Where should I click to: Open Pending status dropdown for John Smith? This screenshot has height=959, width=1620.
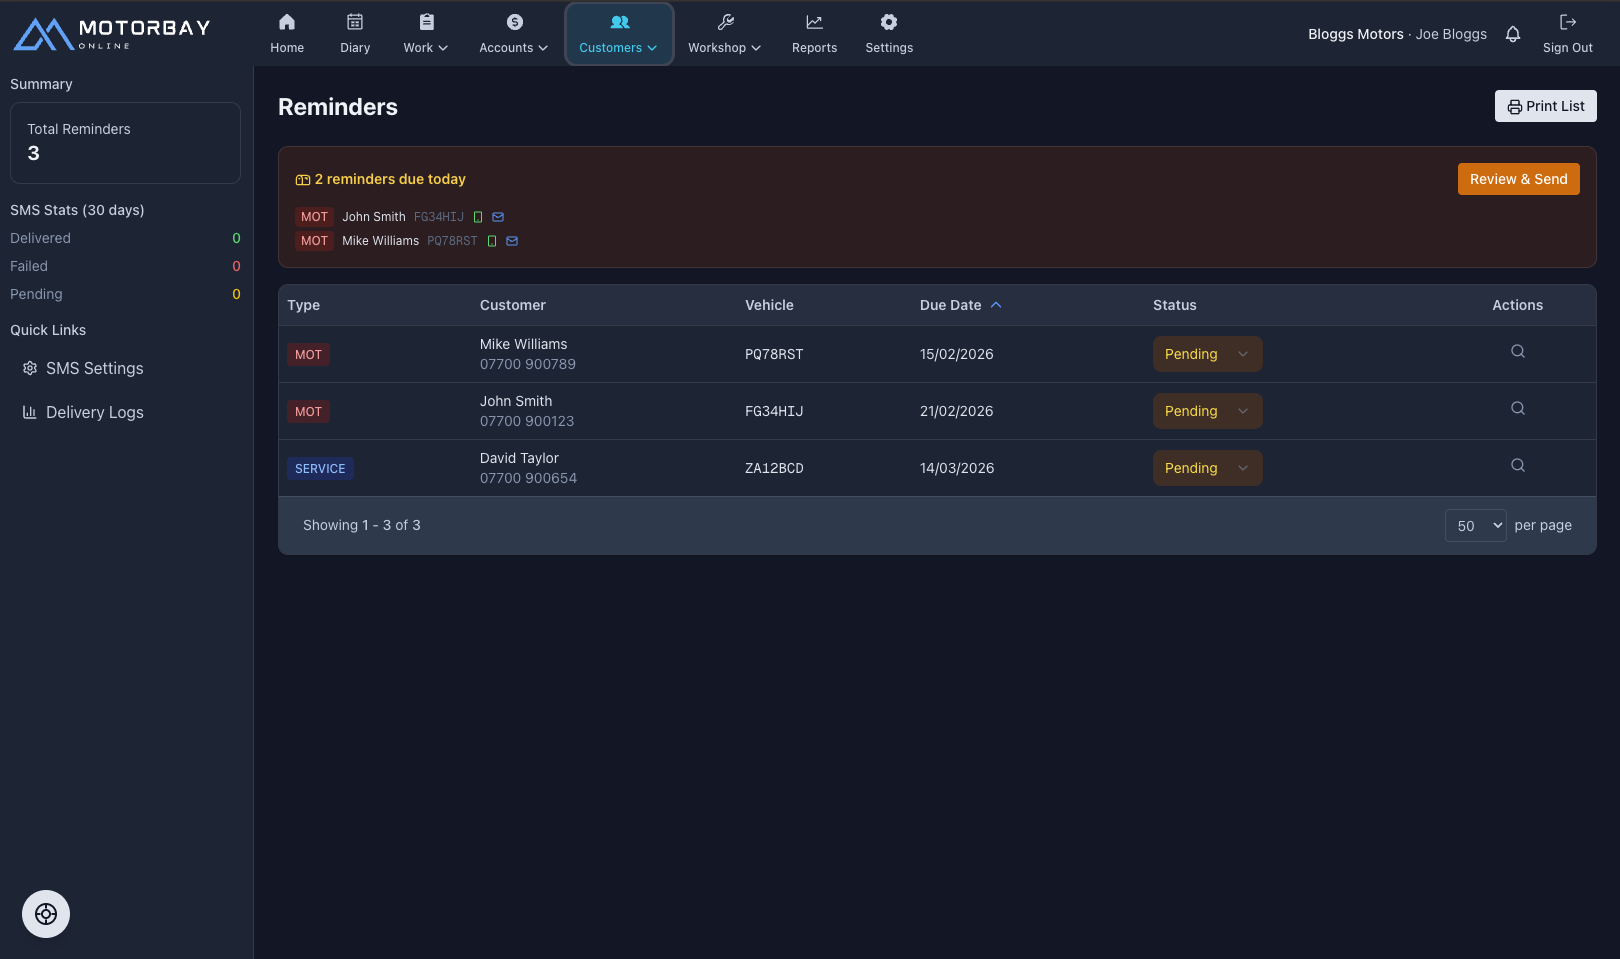[x=1207, y=411]
